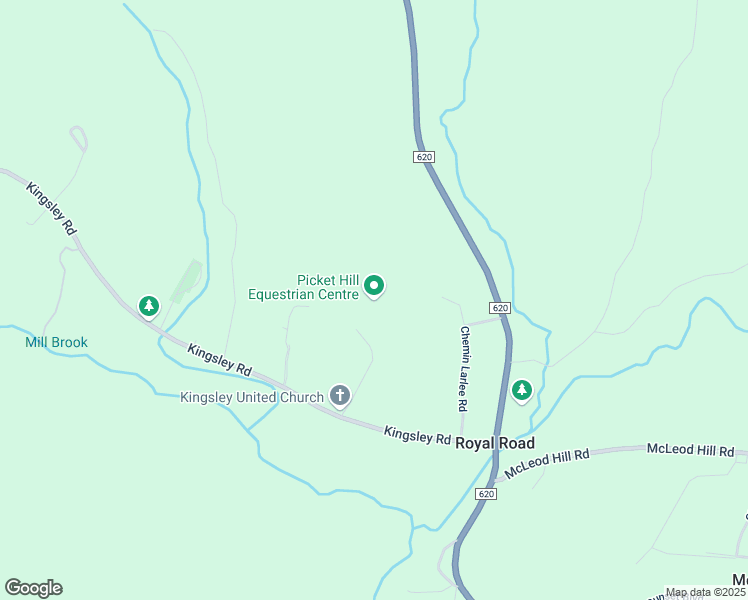Click the rightmost McLeod Hill Rd label
Image resolution: width=748 pixels, height=600 pixels.
pyautogui.click(x=690, y=450)
